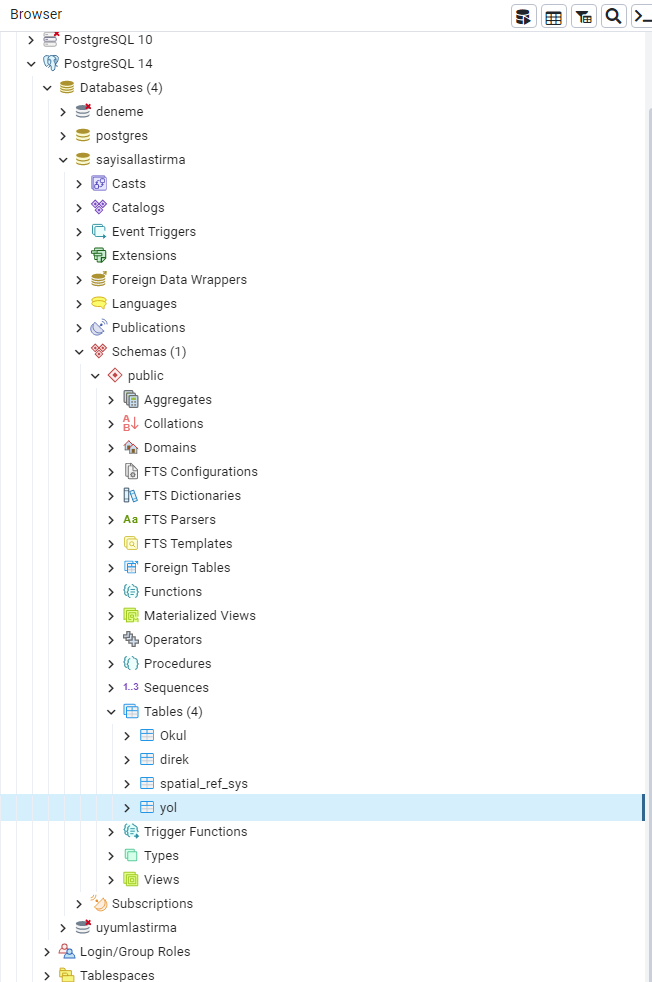The height and width of the screenshot is (982, 652).
Task: Click the Domains house icon
Action: 131,448
